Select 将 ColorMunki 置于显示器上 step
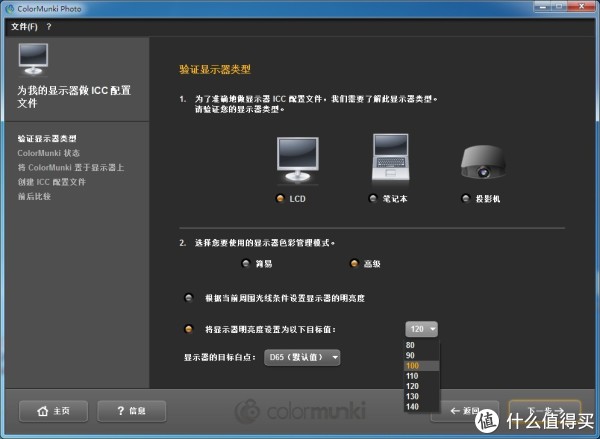Screen dimensions: 600x439 tap(70, 168)
